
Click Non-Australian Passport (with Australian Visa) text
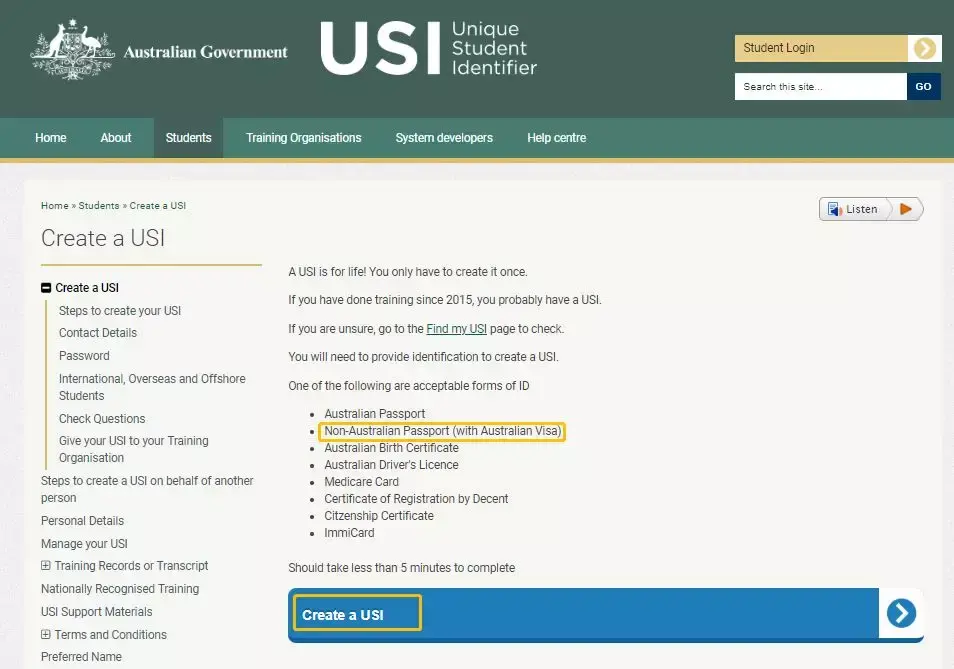click(442, 431)
